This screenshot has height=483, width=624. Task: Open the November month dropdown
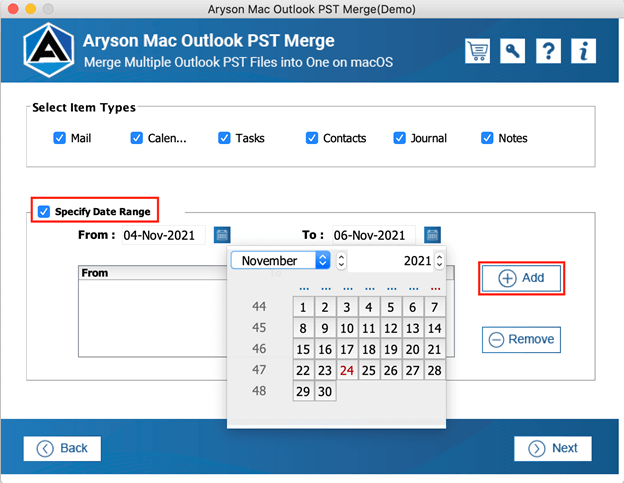pyautogui.click(x=280, y=261)
